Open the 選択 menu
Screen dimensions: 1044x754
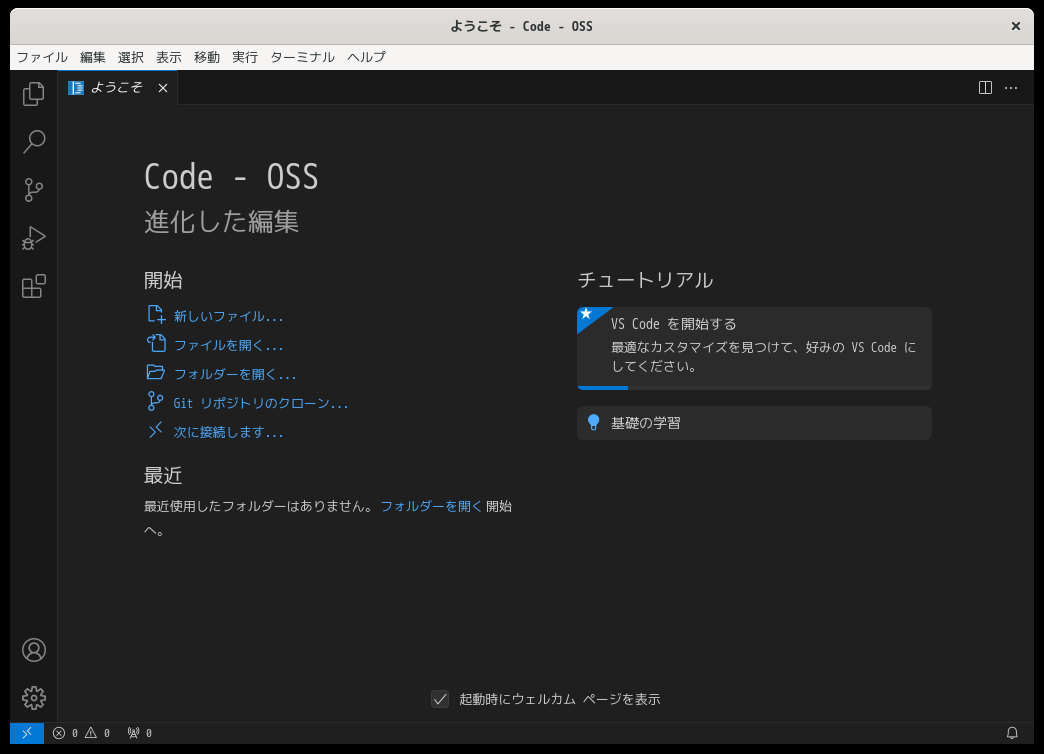(x=130, y=57)
